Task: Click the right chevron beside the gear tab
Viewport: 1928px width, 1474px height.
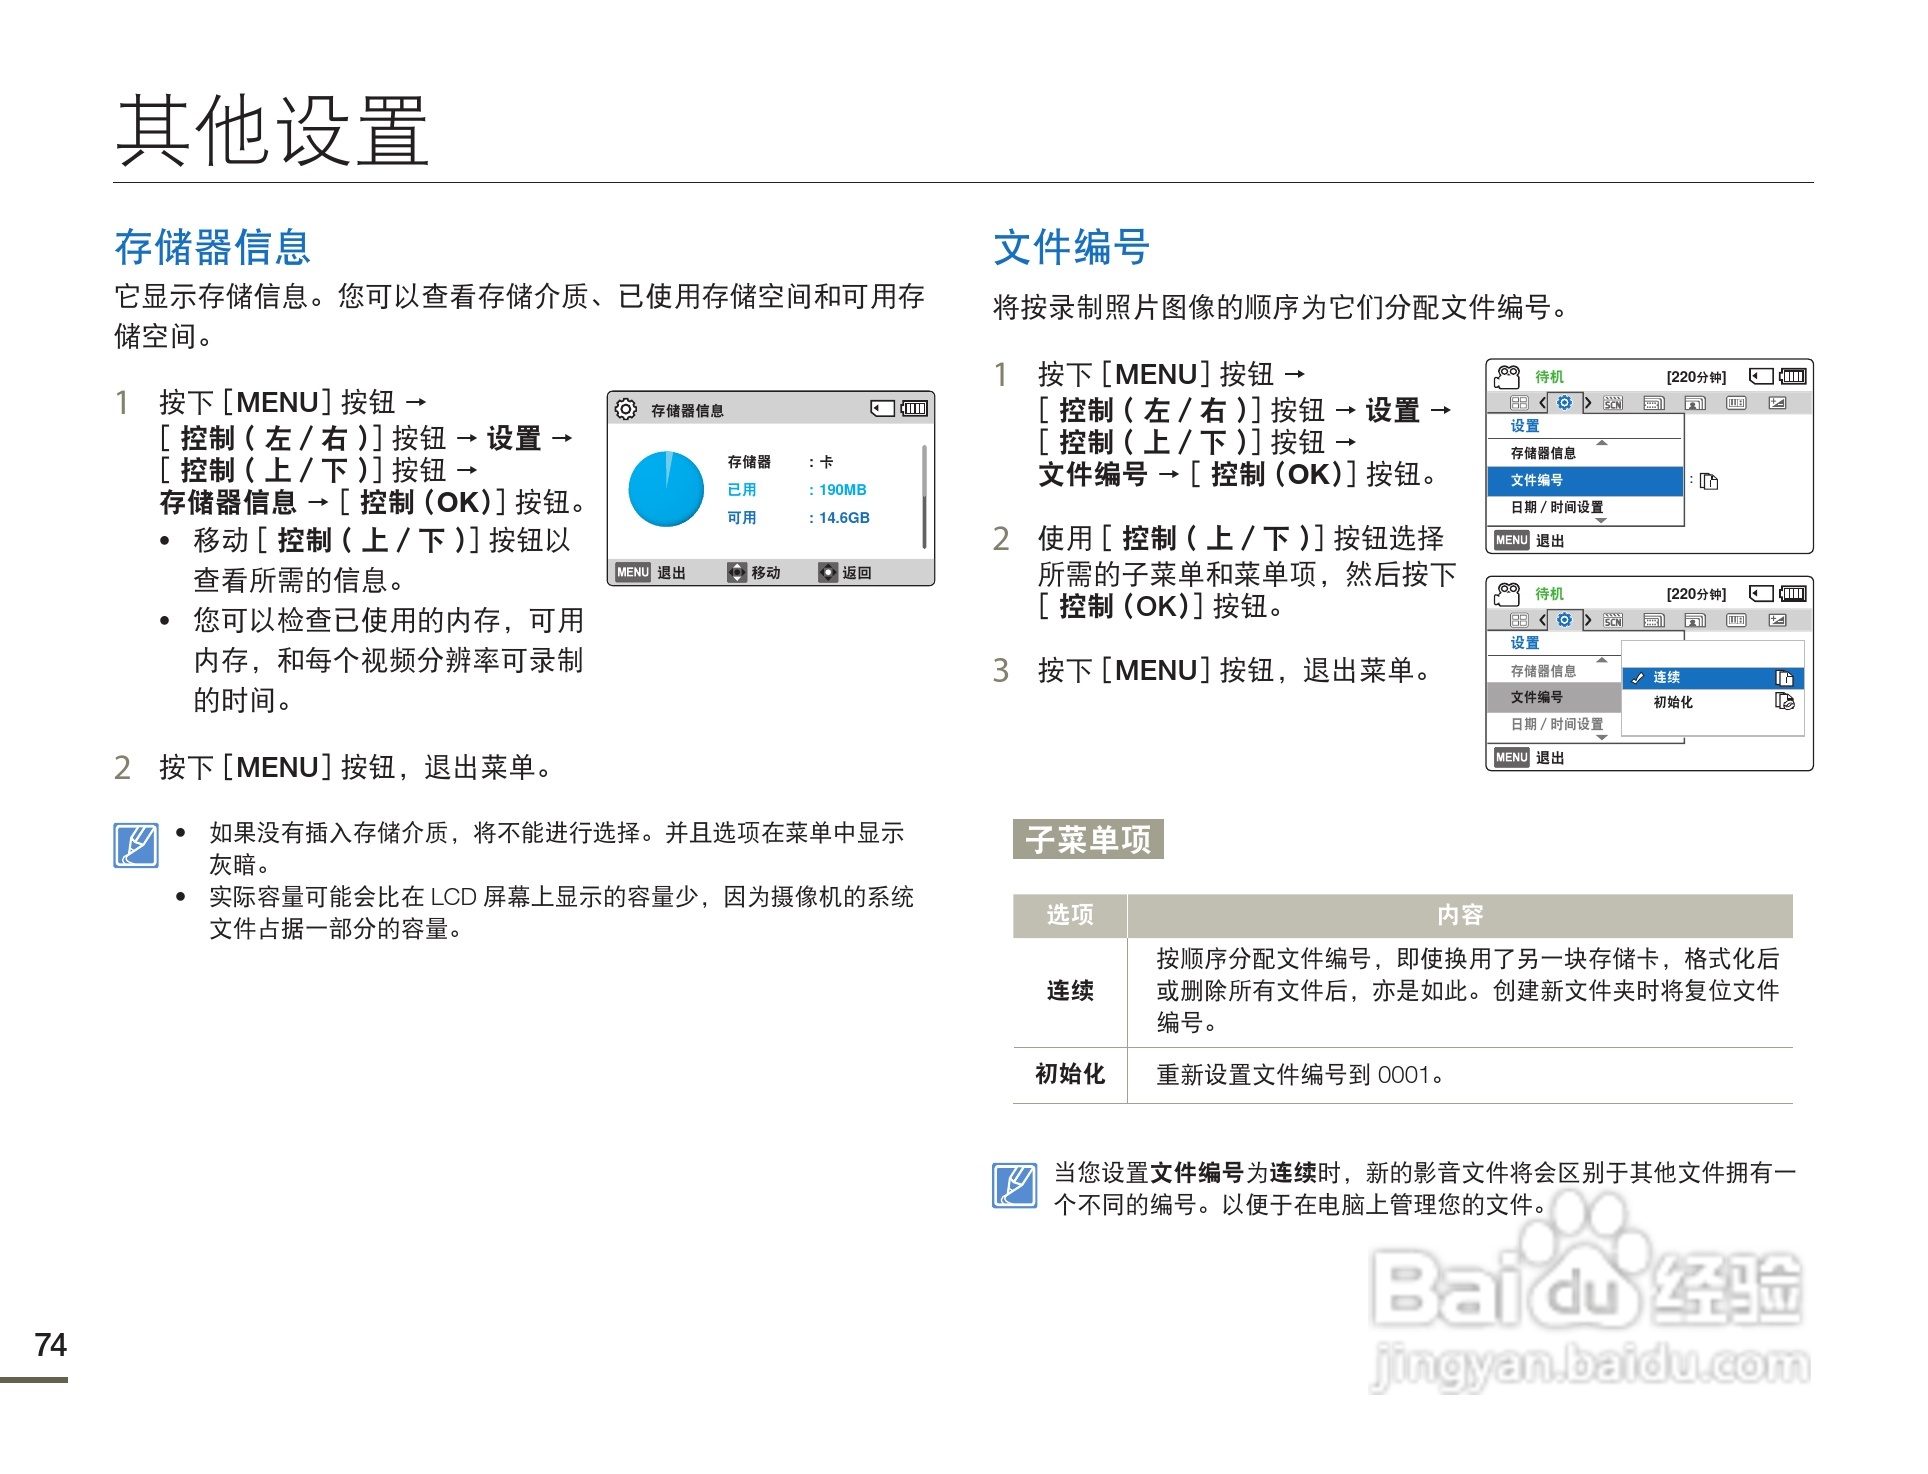Action: 1588,402
